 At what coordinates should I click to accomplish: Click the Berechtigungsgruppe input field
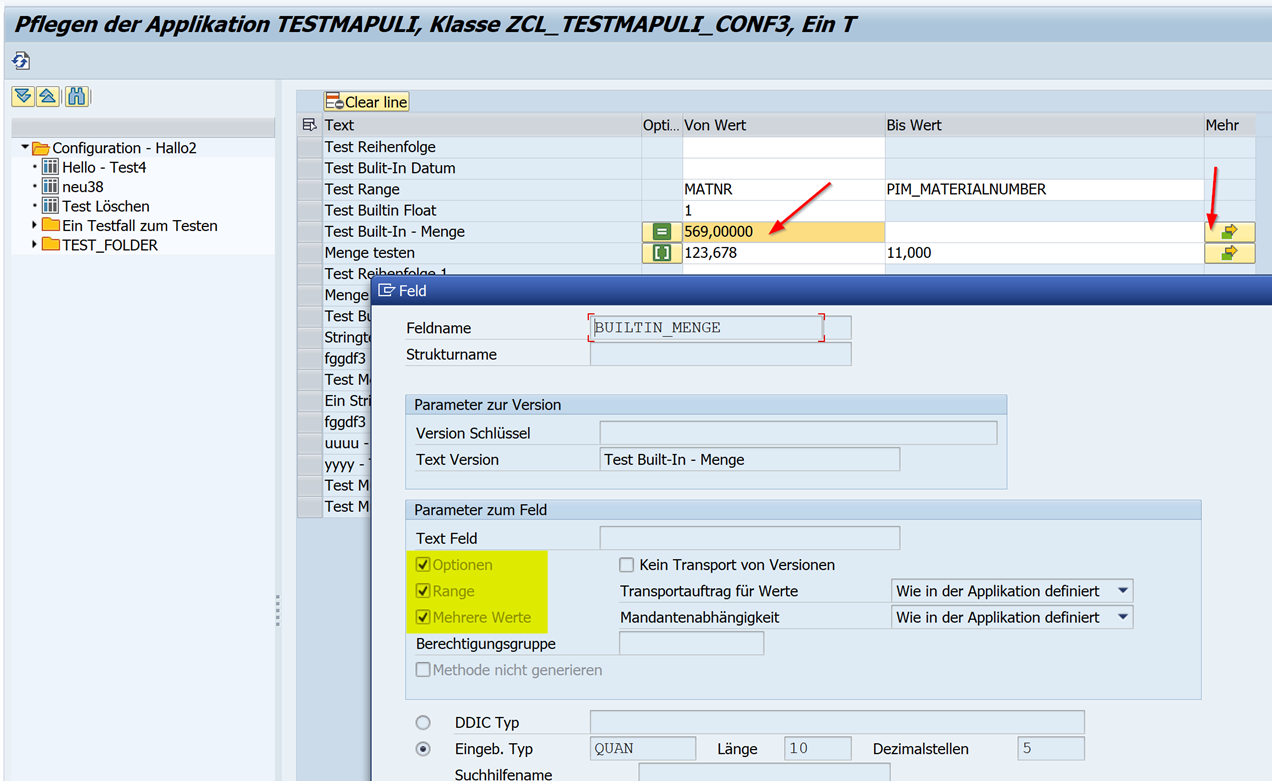click(x=691, y=644)
